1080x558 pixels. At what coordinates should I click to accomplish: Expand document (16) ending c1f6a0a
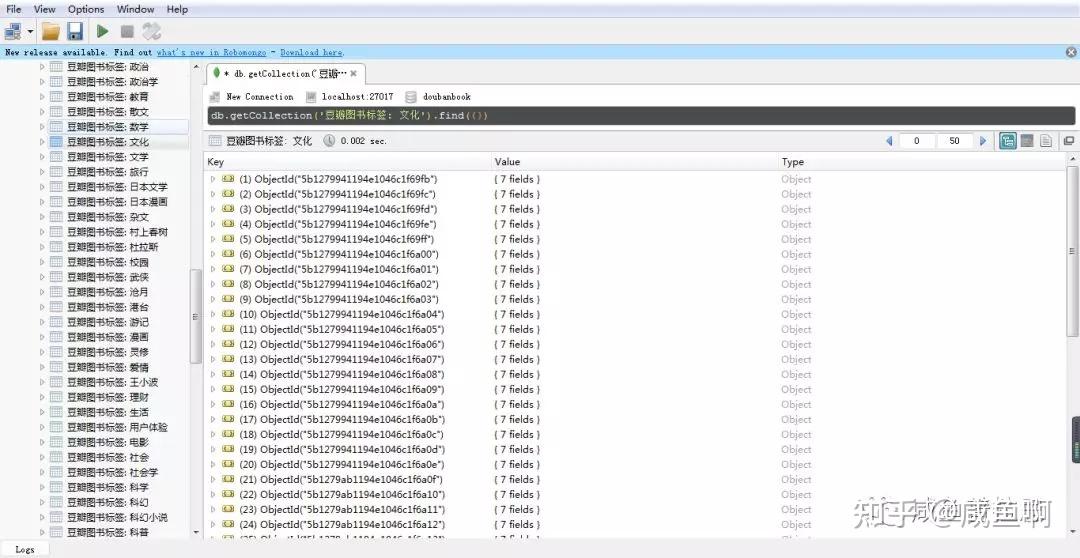pos(213,404)
